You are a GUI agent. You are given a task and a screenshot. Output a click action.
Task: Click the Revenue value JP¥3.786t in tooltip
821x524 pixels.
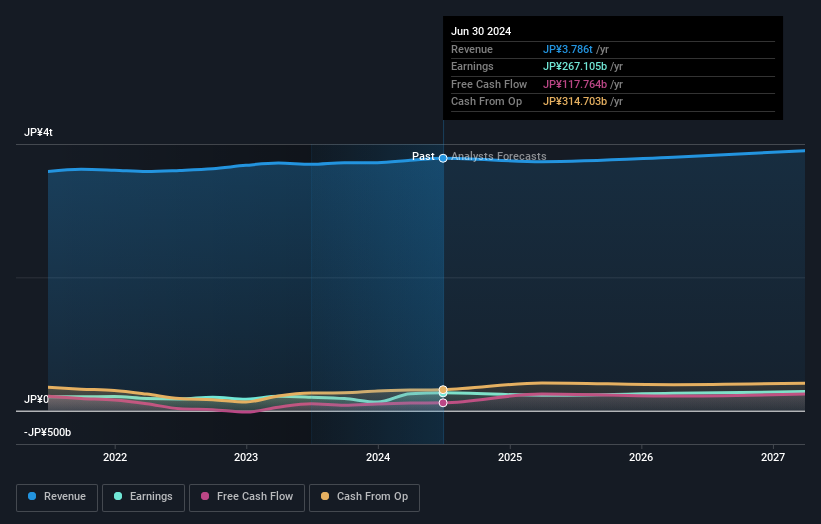tap(568, 49)
